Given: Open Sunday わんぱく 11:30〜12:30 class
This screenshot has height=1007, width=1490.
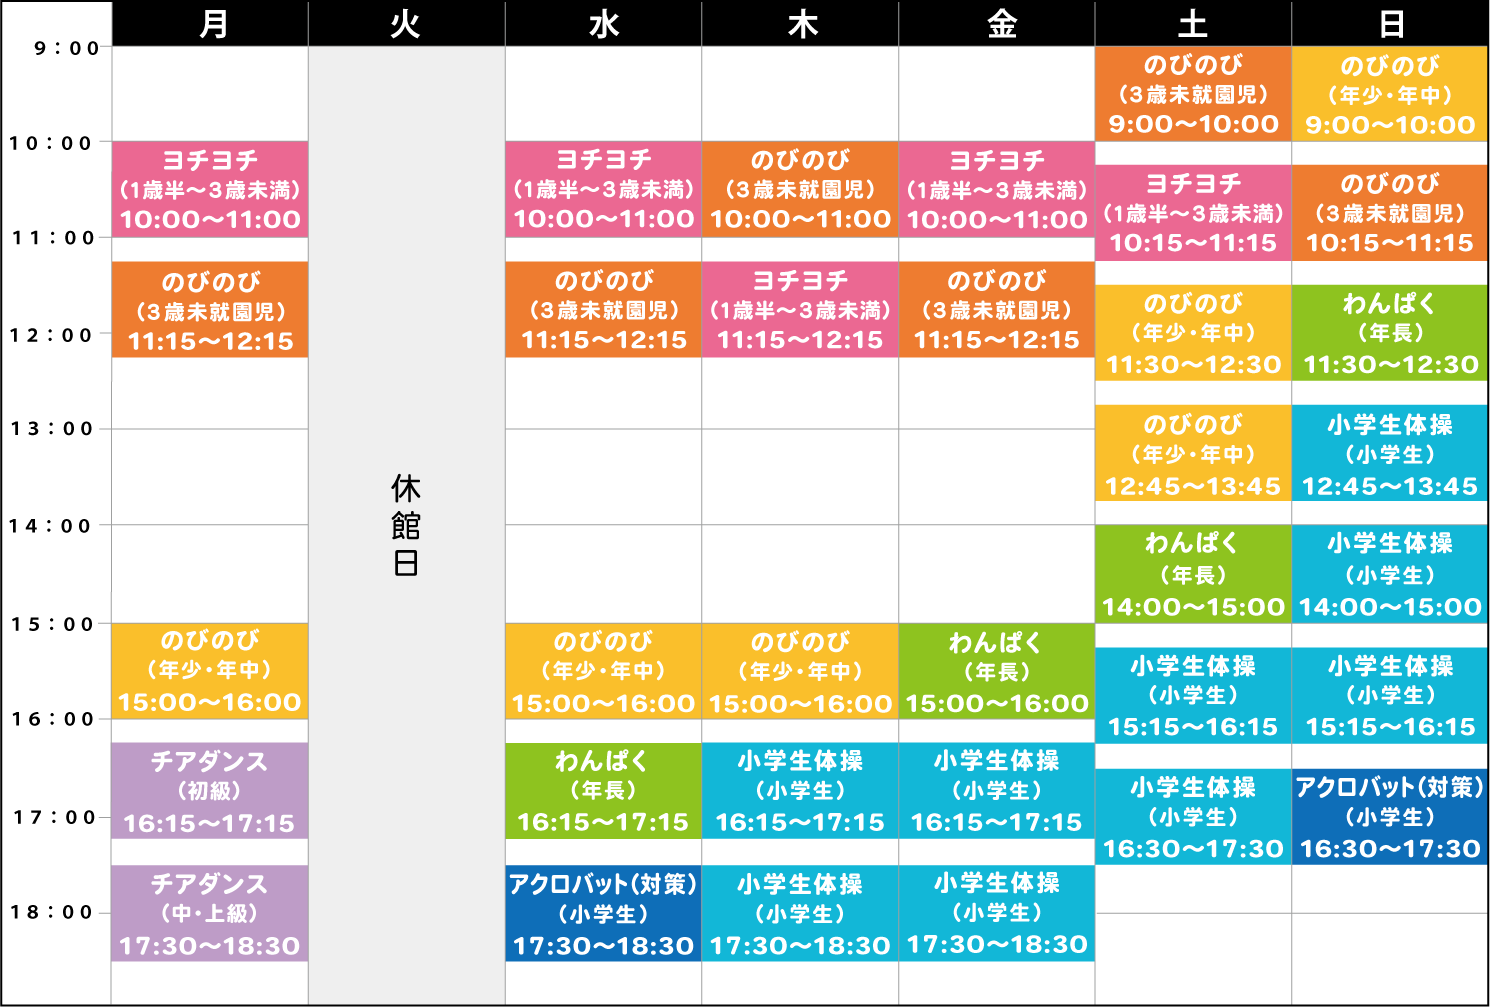Looking at the screenshot, I should (1390, 333).
